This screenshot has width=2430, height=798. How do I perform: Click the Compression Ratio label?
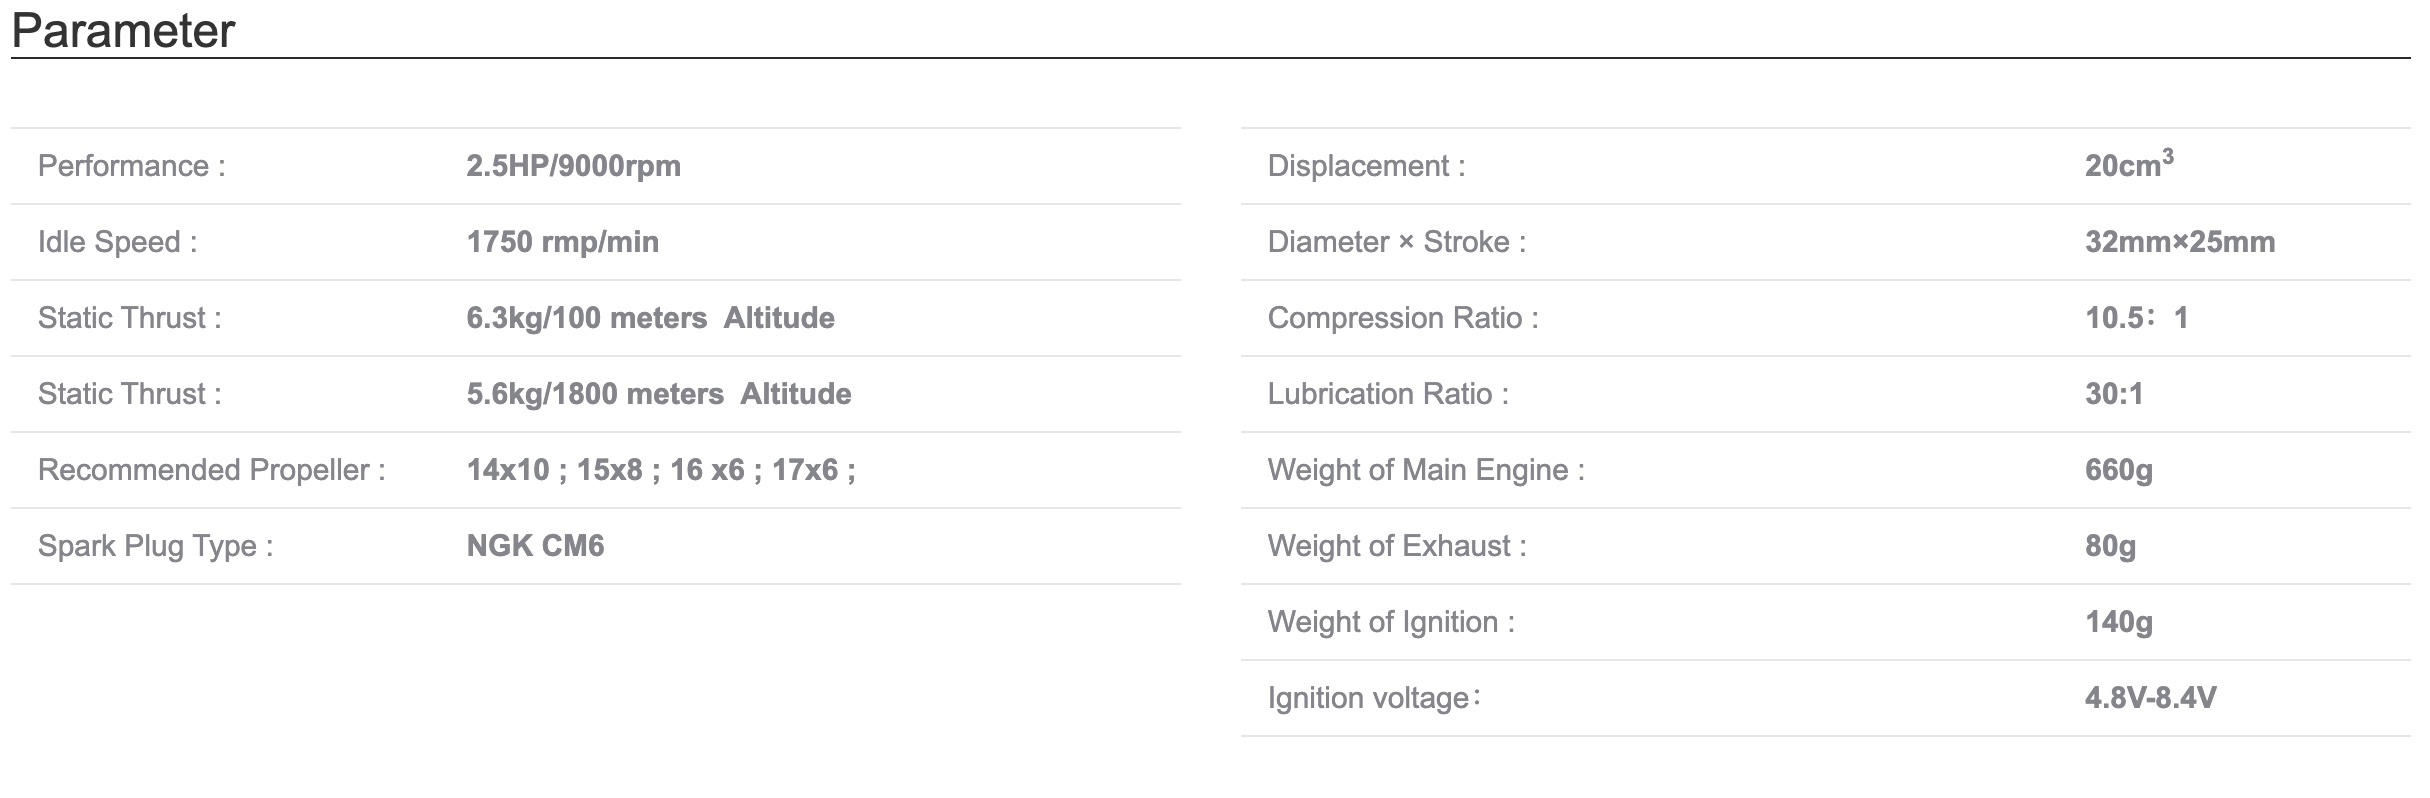coord(1402,318)
